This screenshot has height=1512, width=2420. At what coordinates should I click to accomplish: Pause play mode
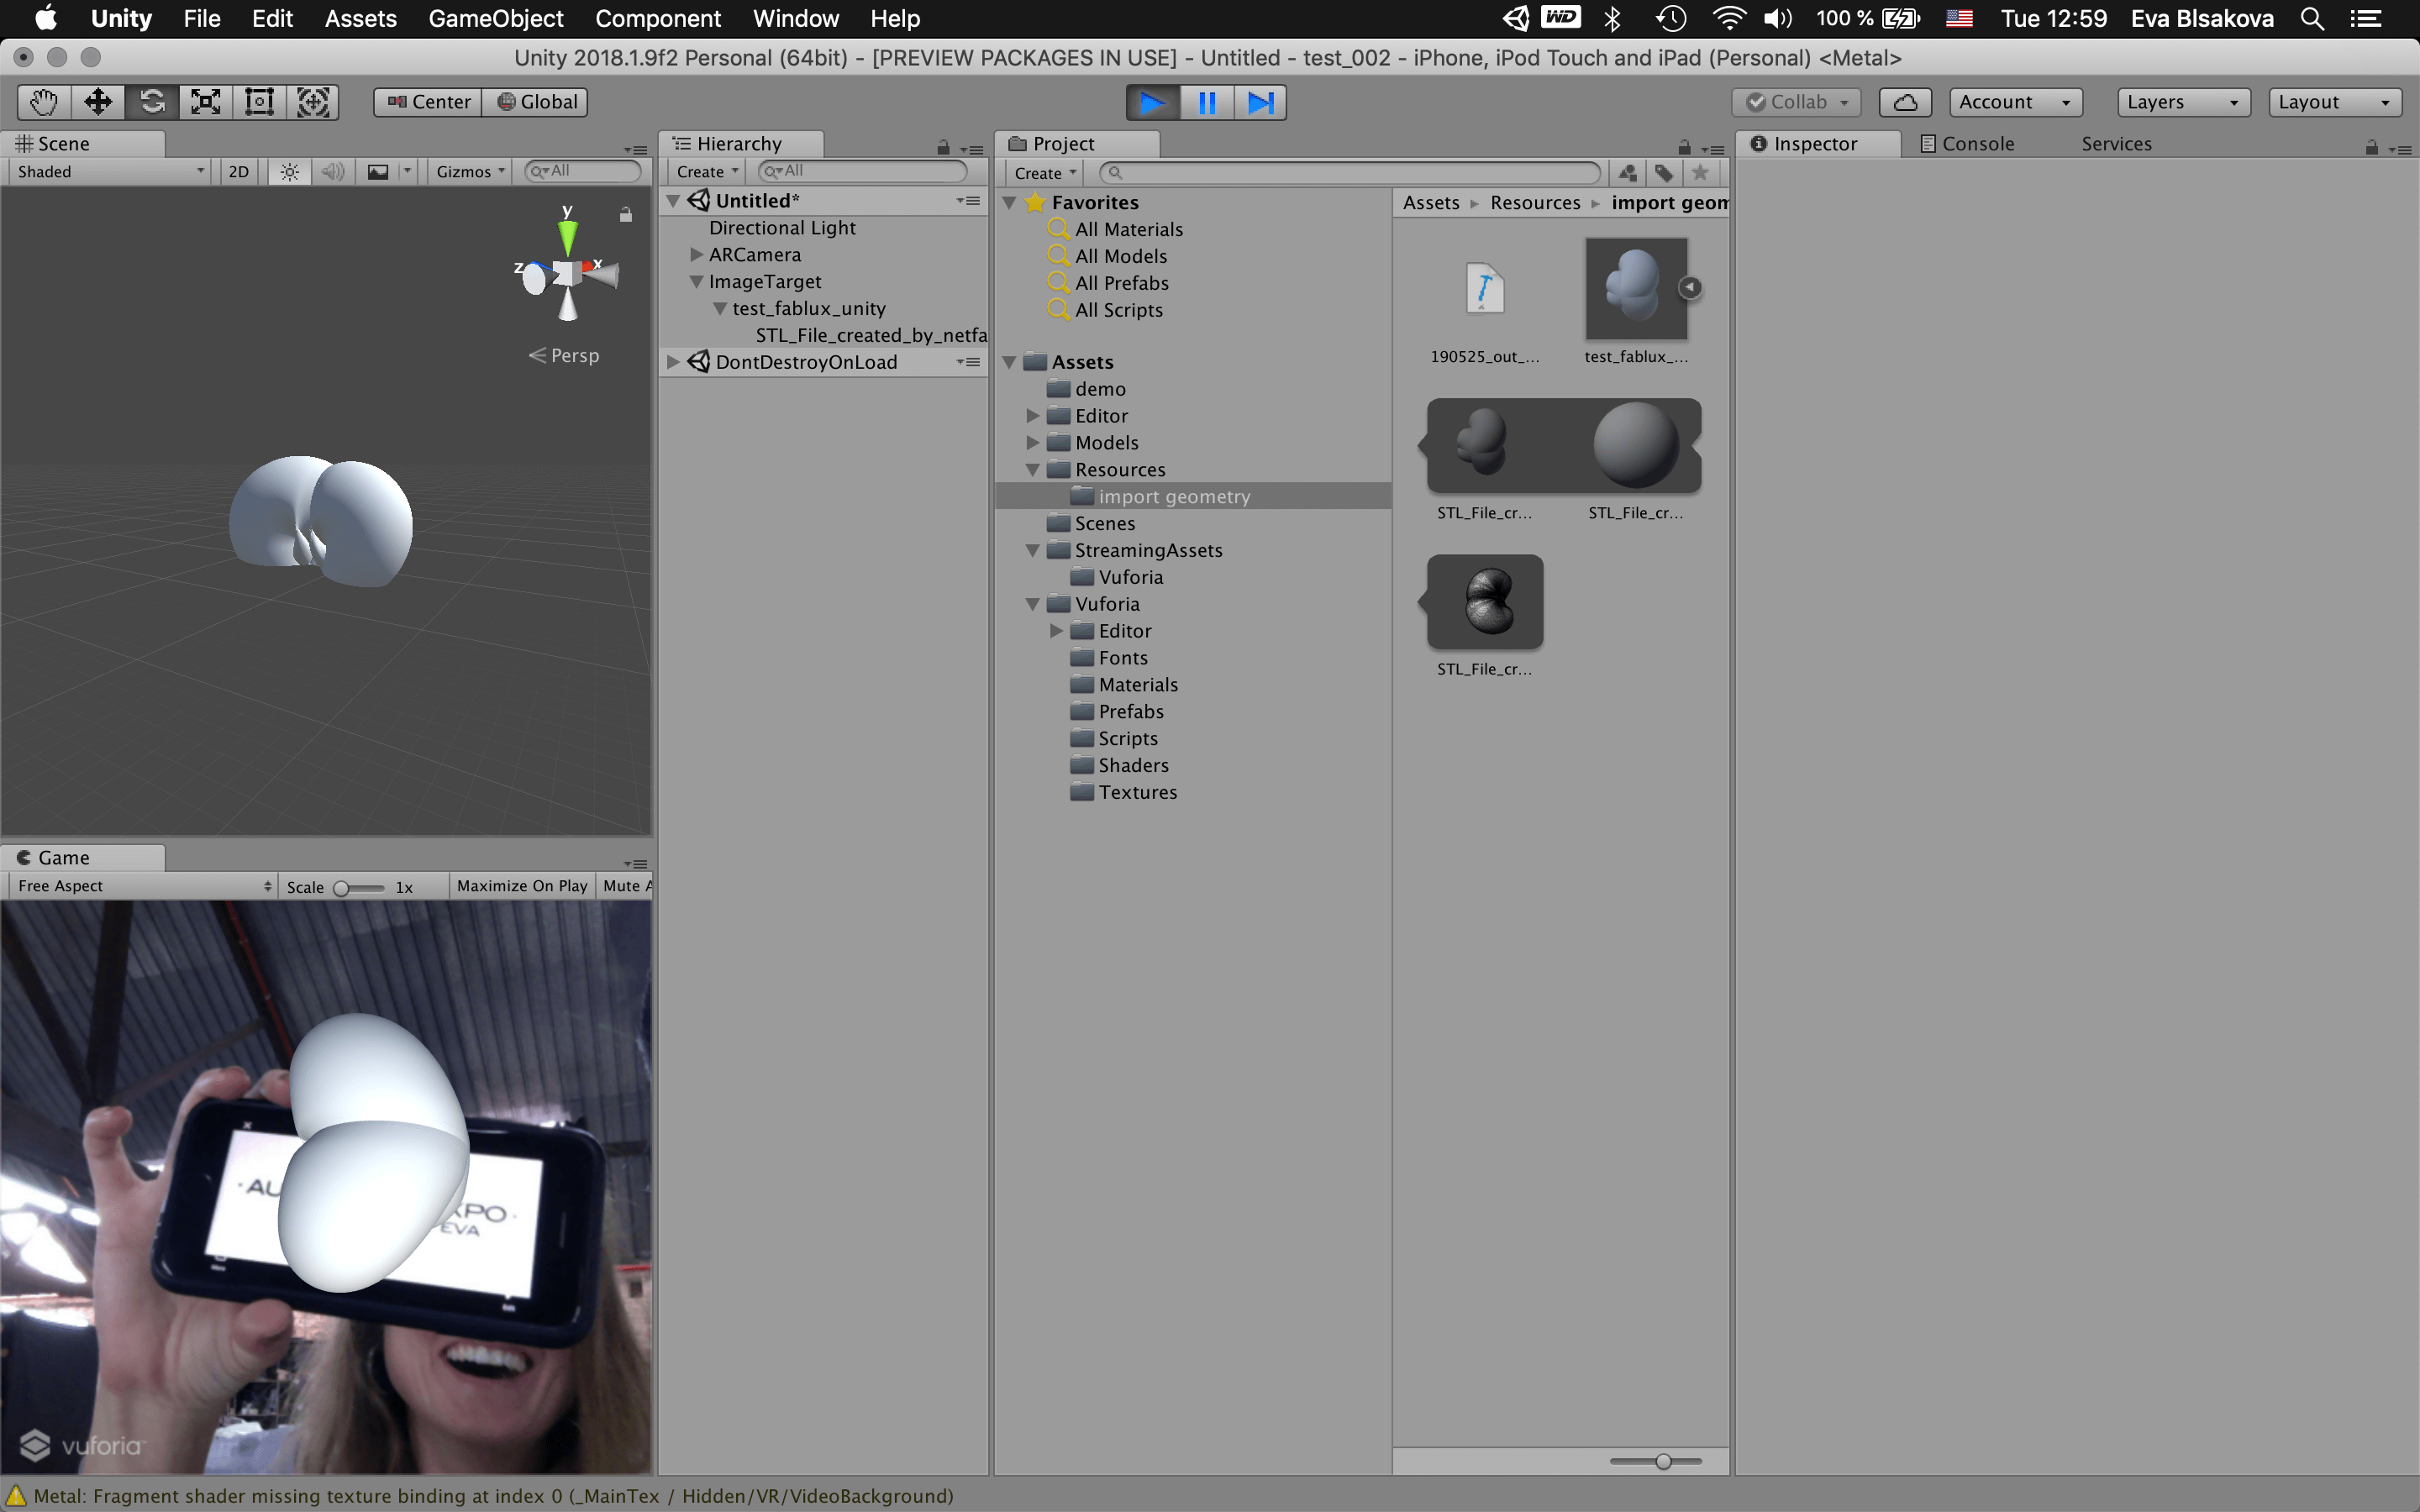point(1207,102)
